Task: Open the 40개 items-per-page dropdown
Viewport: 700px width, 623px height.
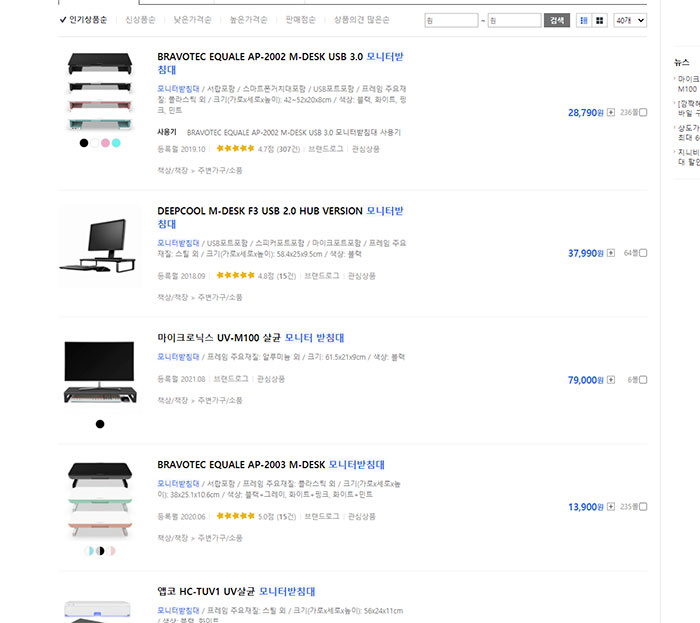Action: [x=630, y=21]
